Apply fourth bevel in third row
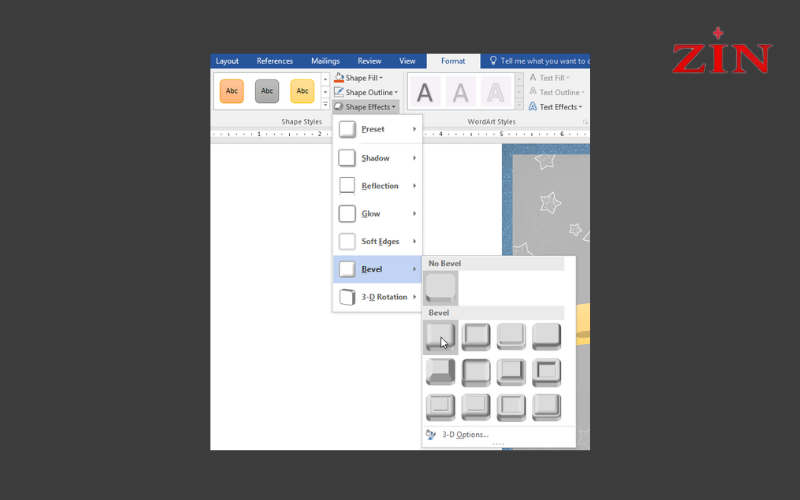Screen dimensions: 800x500 [x=546, y=407]
